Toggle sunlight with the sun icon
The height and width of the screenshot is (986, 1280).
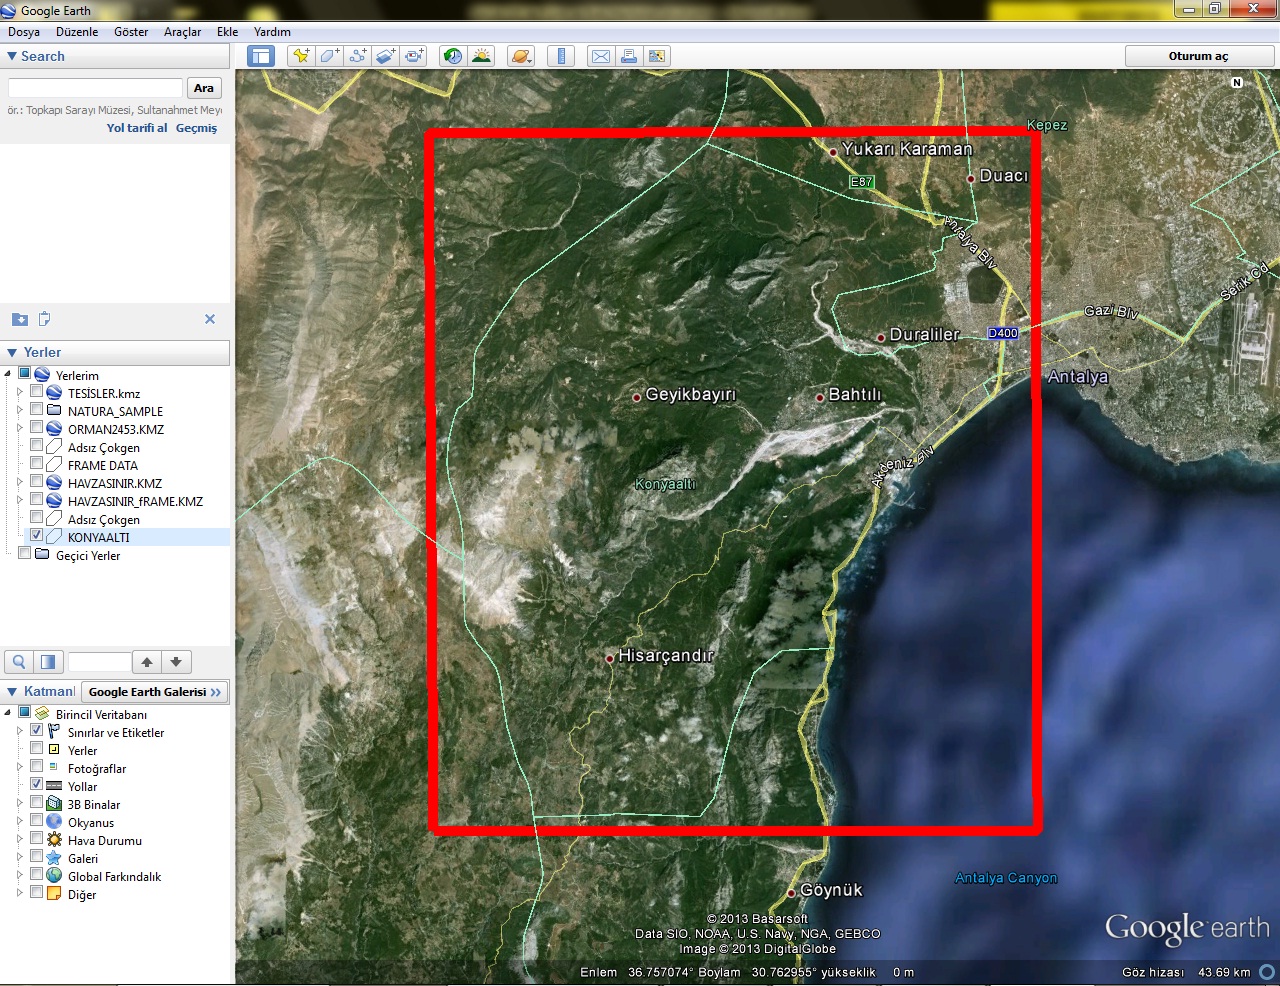pos(481,56)
